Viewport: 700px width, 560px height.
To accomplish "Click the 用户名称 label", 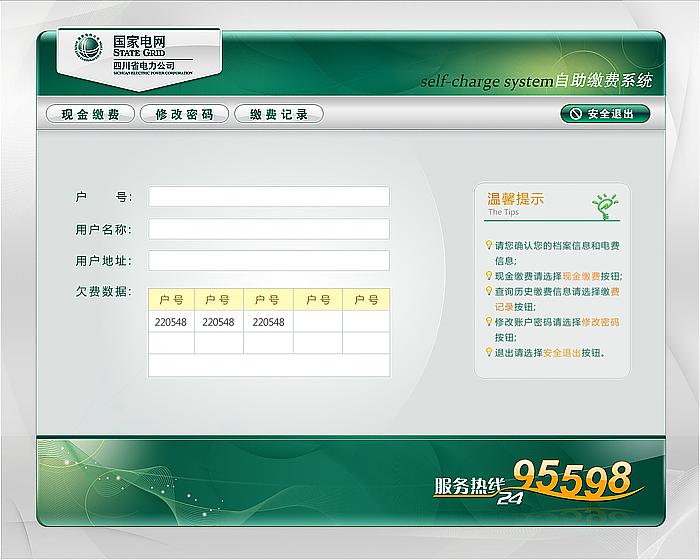I will coord(104,230).
